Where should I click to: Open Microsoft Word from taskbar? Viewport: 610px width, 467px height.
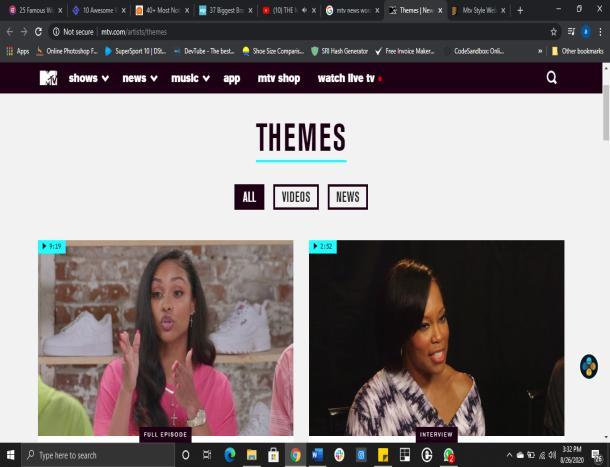317,455
